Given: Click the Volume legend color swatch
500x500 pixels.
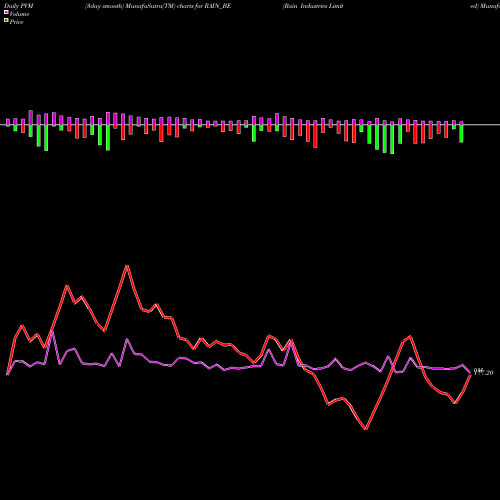Looking at the screenshot, I should point(6,12).
